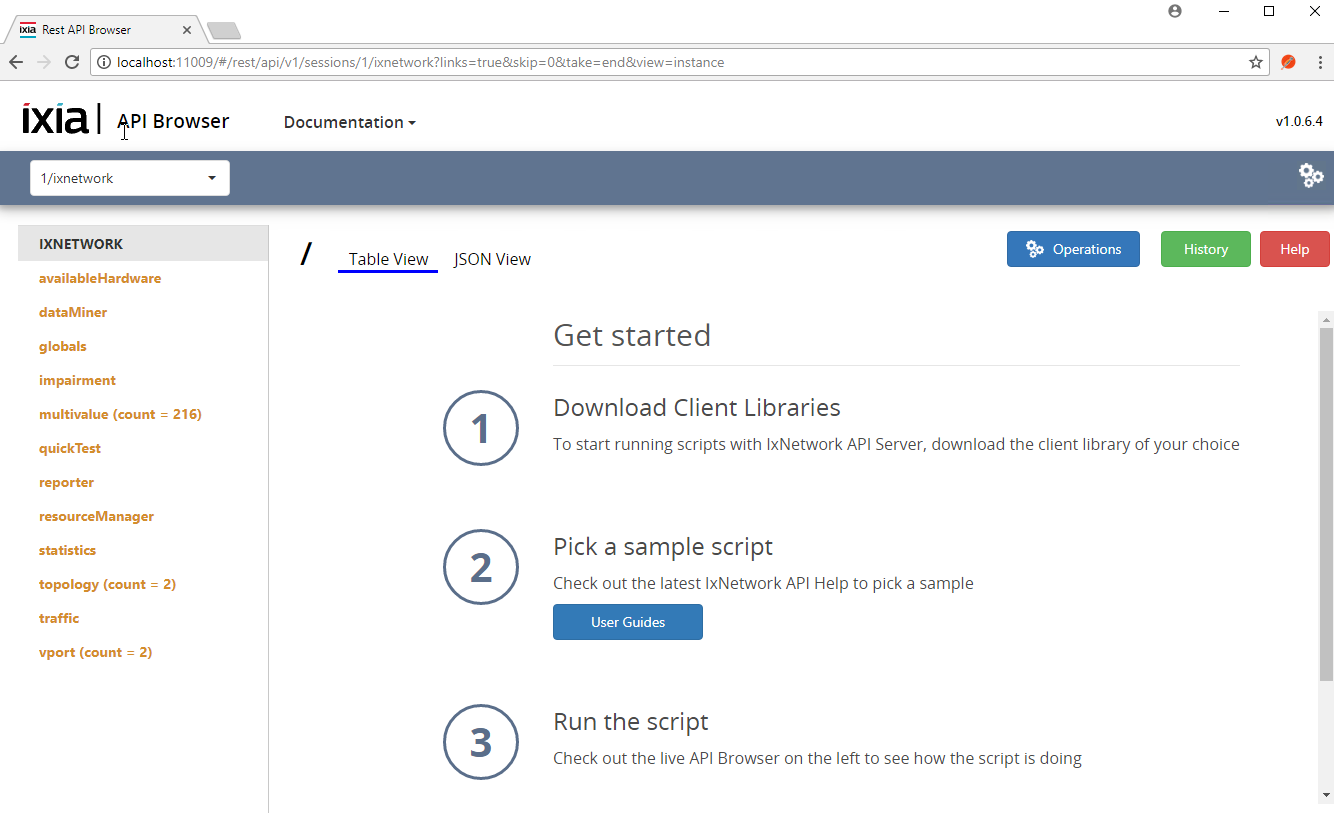Screen dimensions: 1334x834
Task: Open traffic node
Action: coord(59,618)
